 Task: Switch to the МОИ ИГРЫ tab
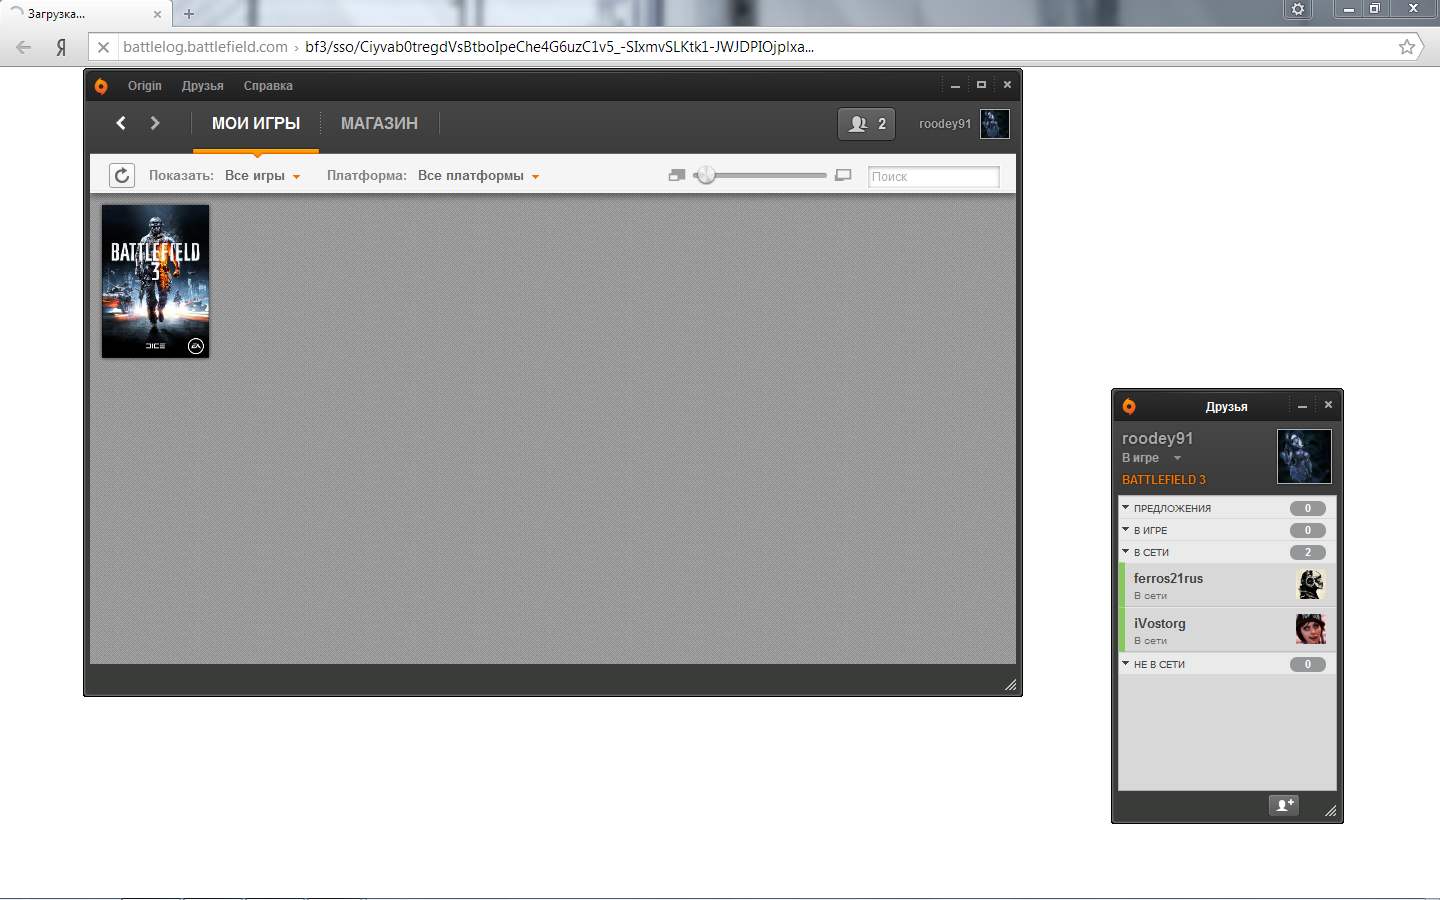256,123
